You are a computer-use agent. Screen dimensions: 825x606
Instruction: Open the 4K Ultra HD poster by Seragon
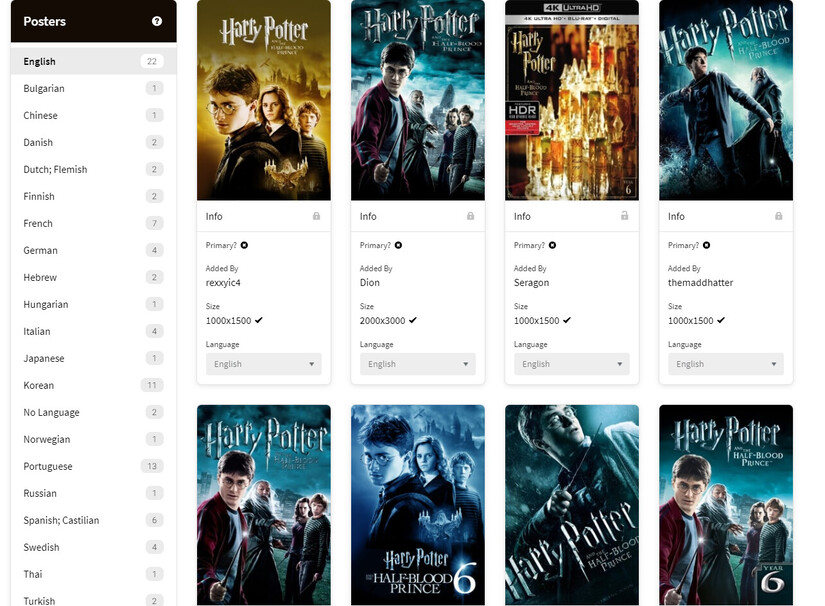tap(572, 100)
